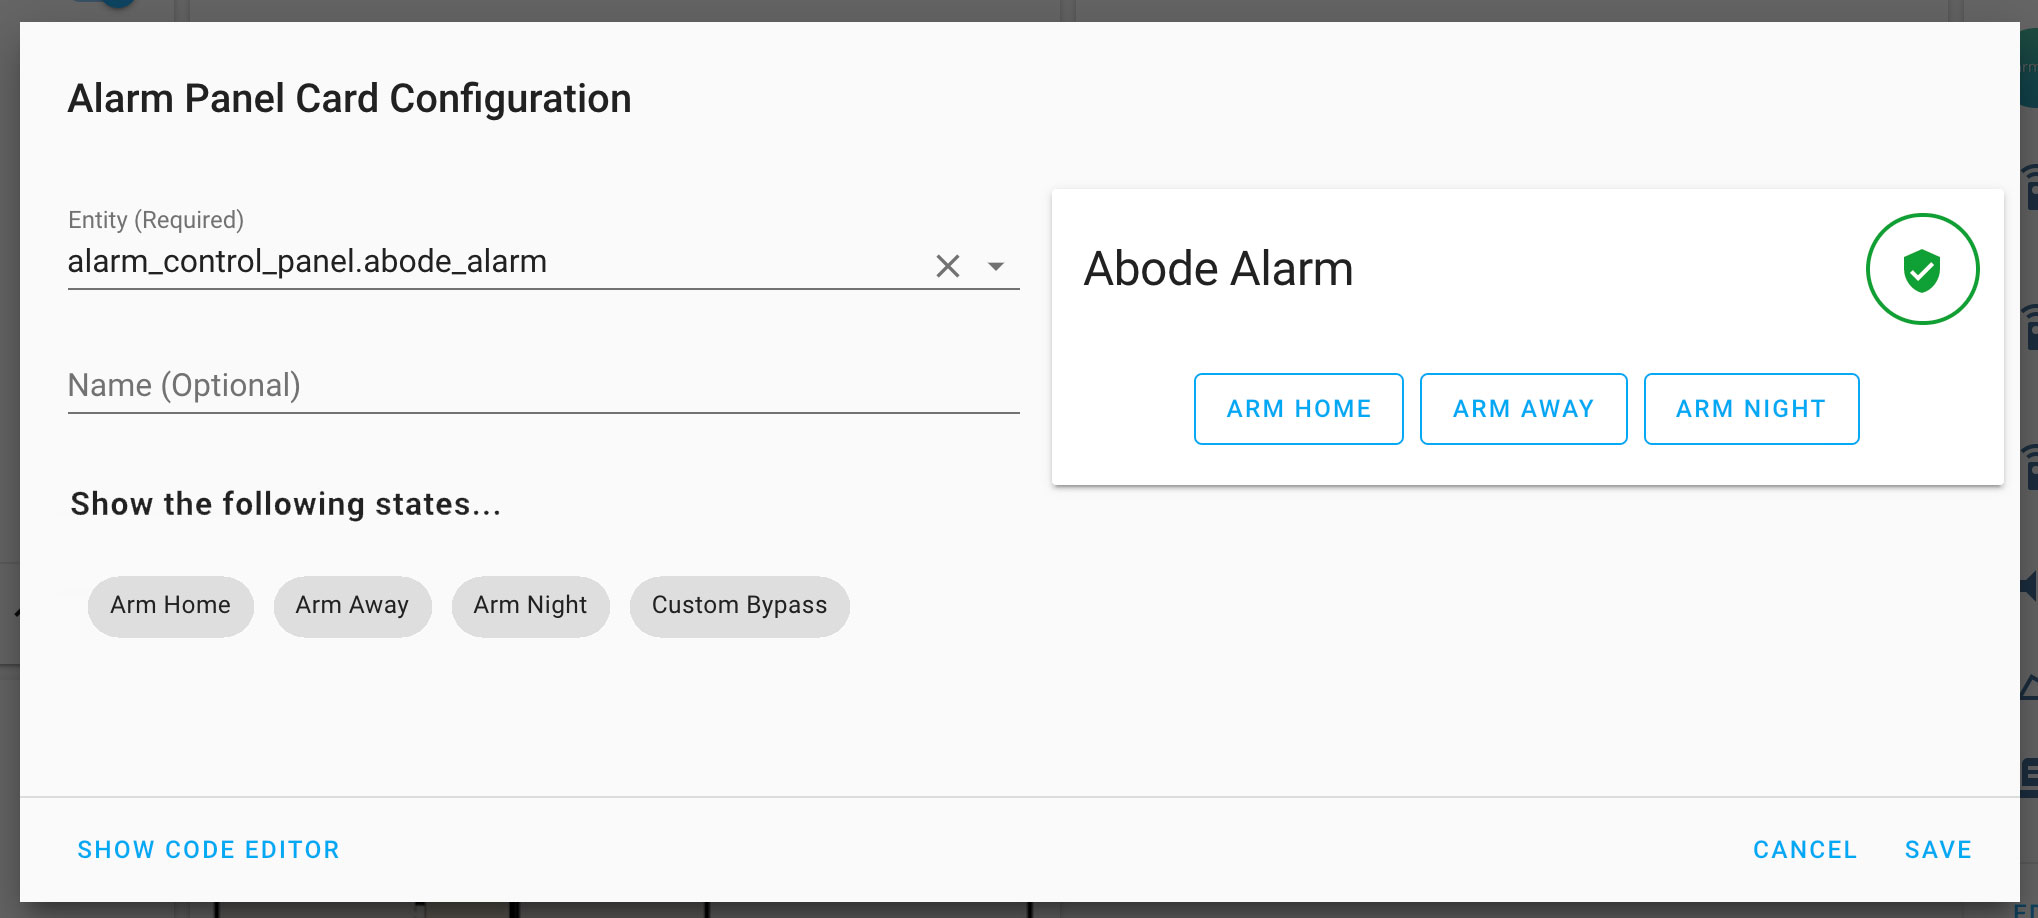The height and width of the screenshot is (918, 2038).
Task: Focus the Name (Optional) input field
Action: [543, 386]
